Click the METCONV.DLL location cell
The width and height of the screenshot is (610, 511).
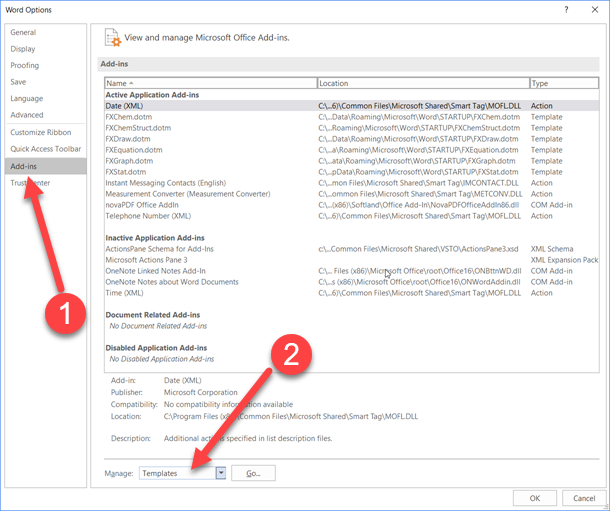click(420, 194)
